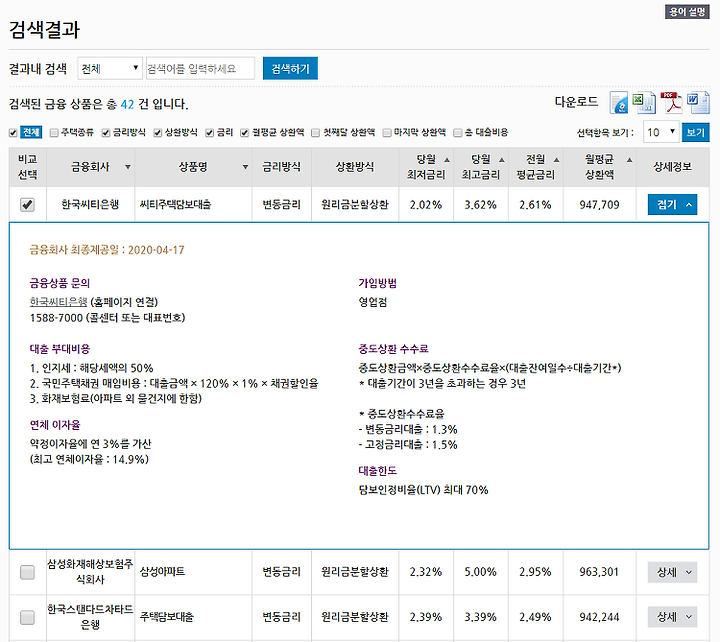Uncheck the 월평균 상환액 checkbox
720x642 pixels.
click(x=244, y=133)
